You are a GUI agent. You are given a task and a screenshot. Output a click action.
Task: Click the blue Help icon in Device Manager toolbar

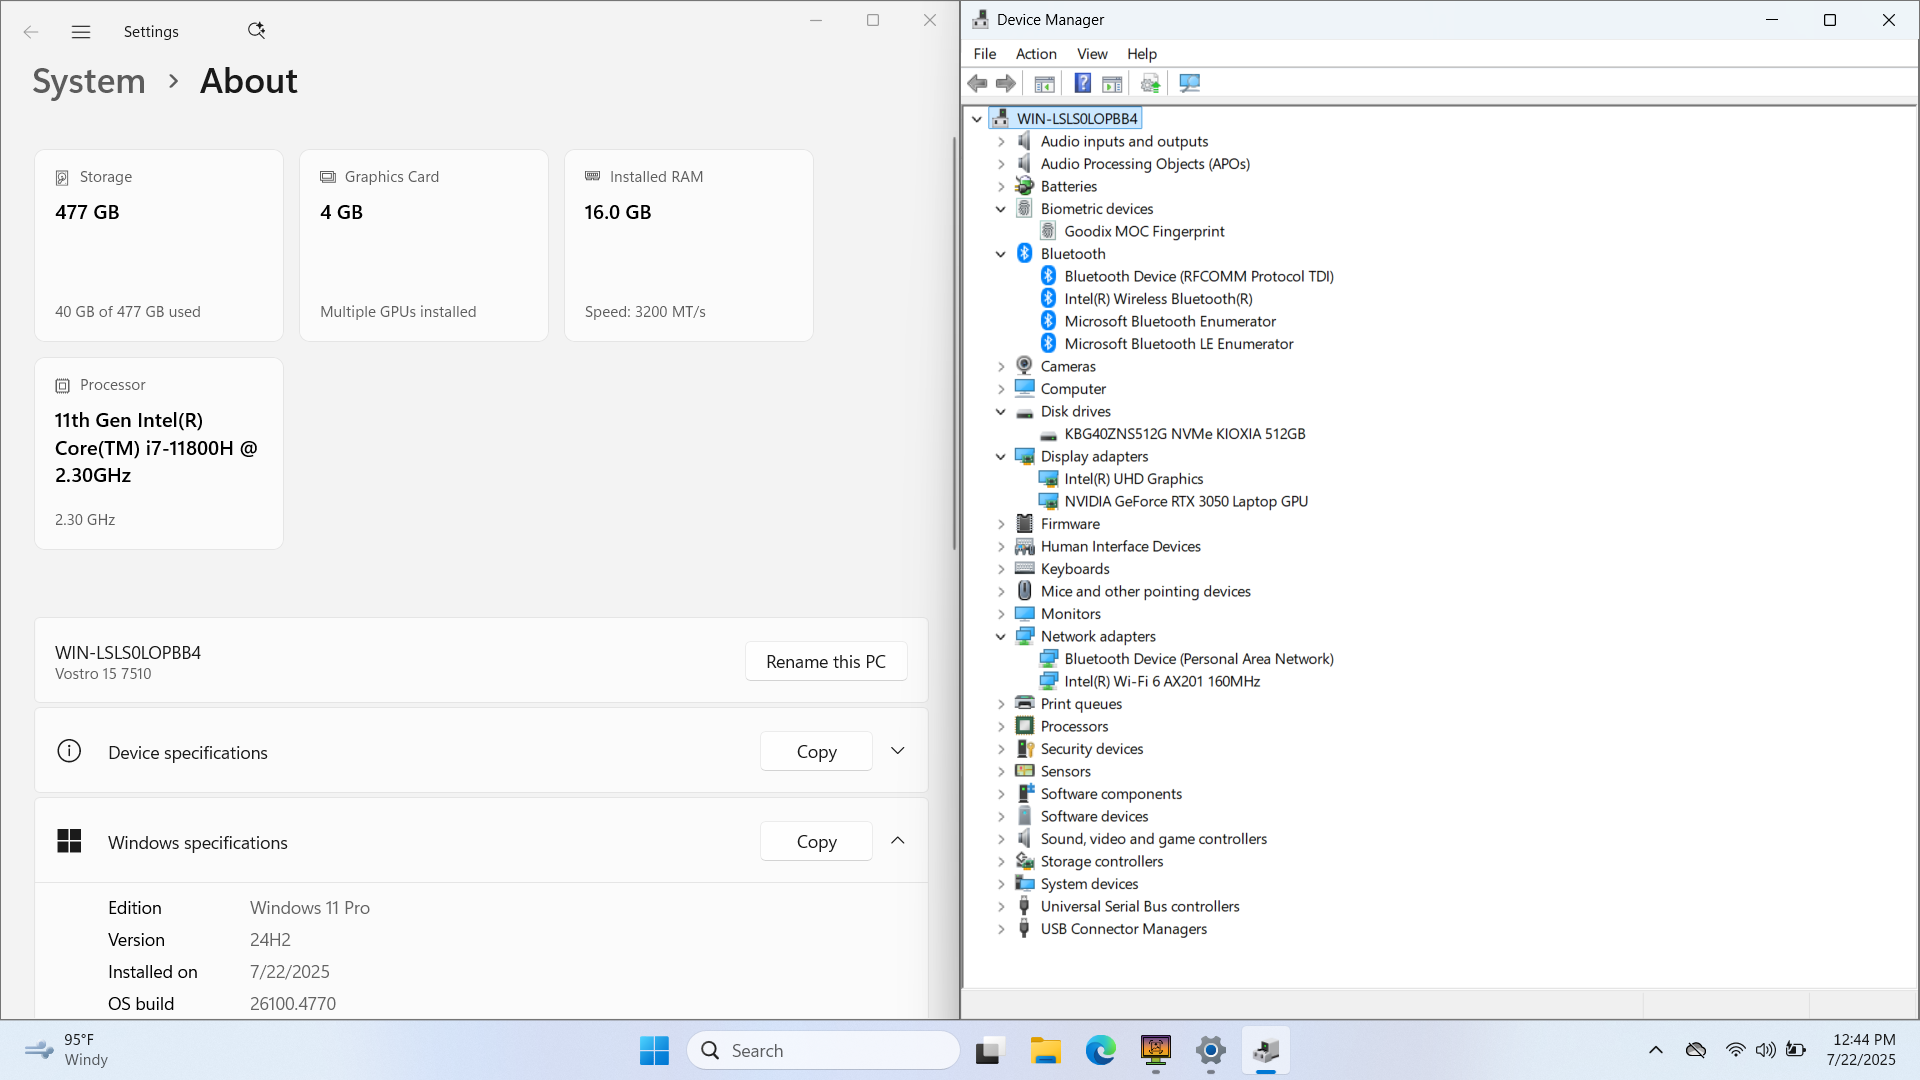point(1082,84)
